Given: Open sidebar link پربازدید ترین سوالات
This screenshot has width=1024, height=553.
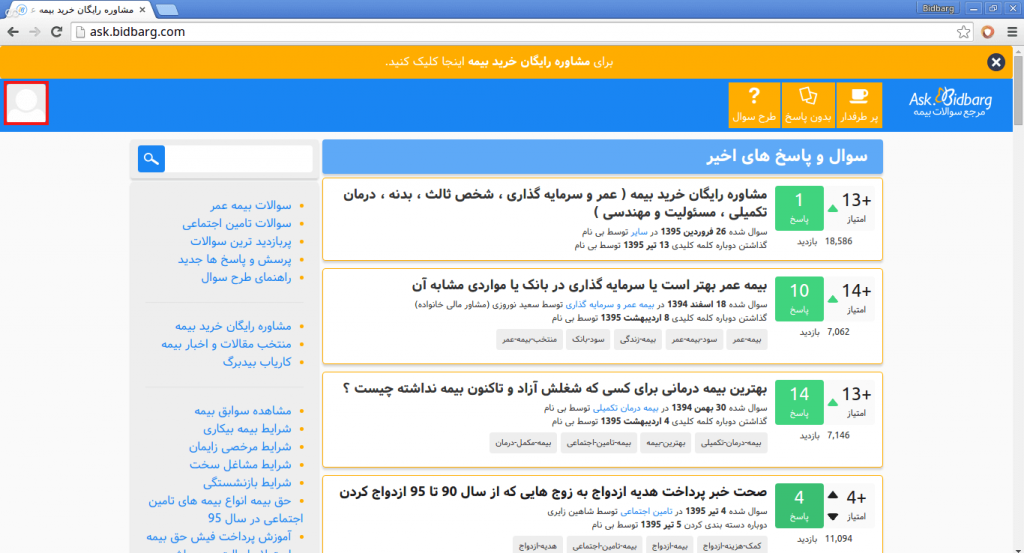Looking at the screenshot, I should (x=241, y=242).
